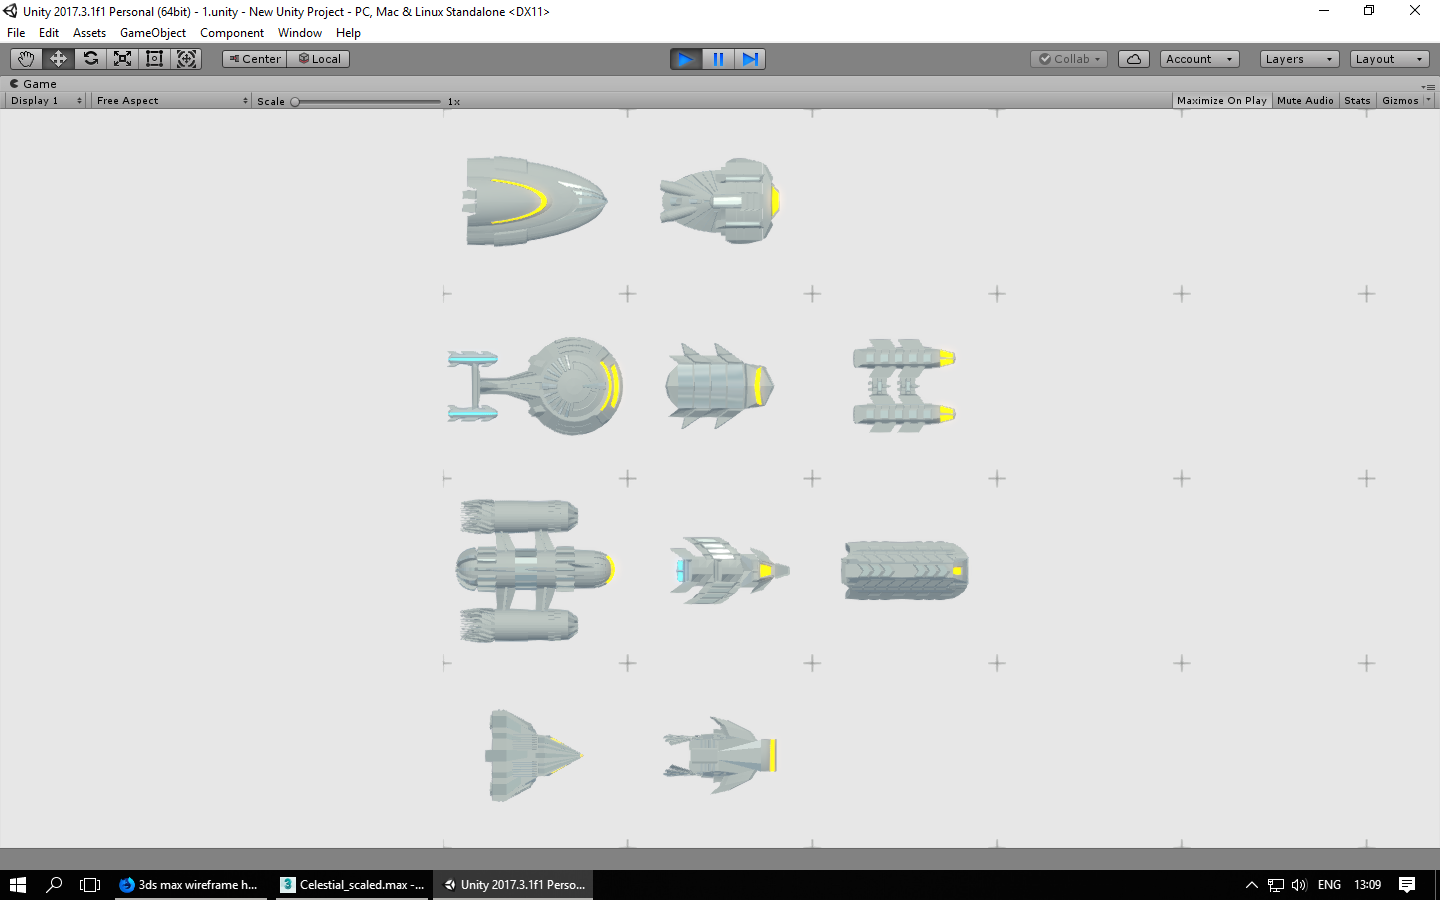The height and width of the screenshot is (900, 1440).
Task: Open the Gizmos dropdown arrow
Action: (x=1428, y=101)
